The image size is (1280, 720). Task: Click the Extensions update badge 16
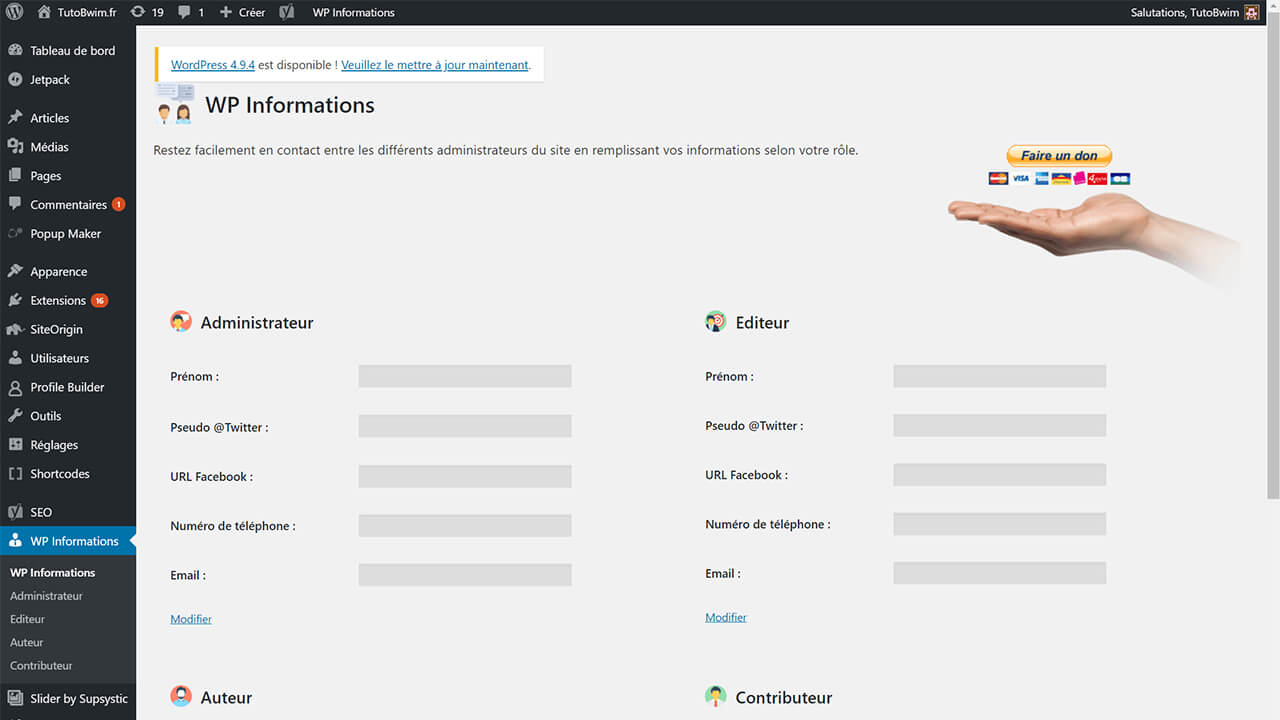99,300
